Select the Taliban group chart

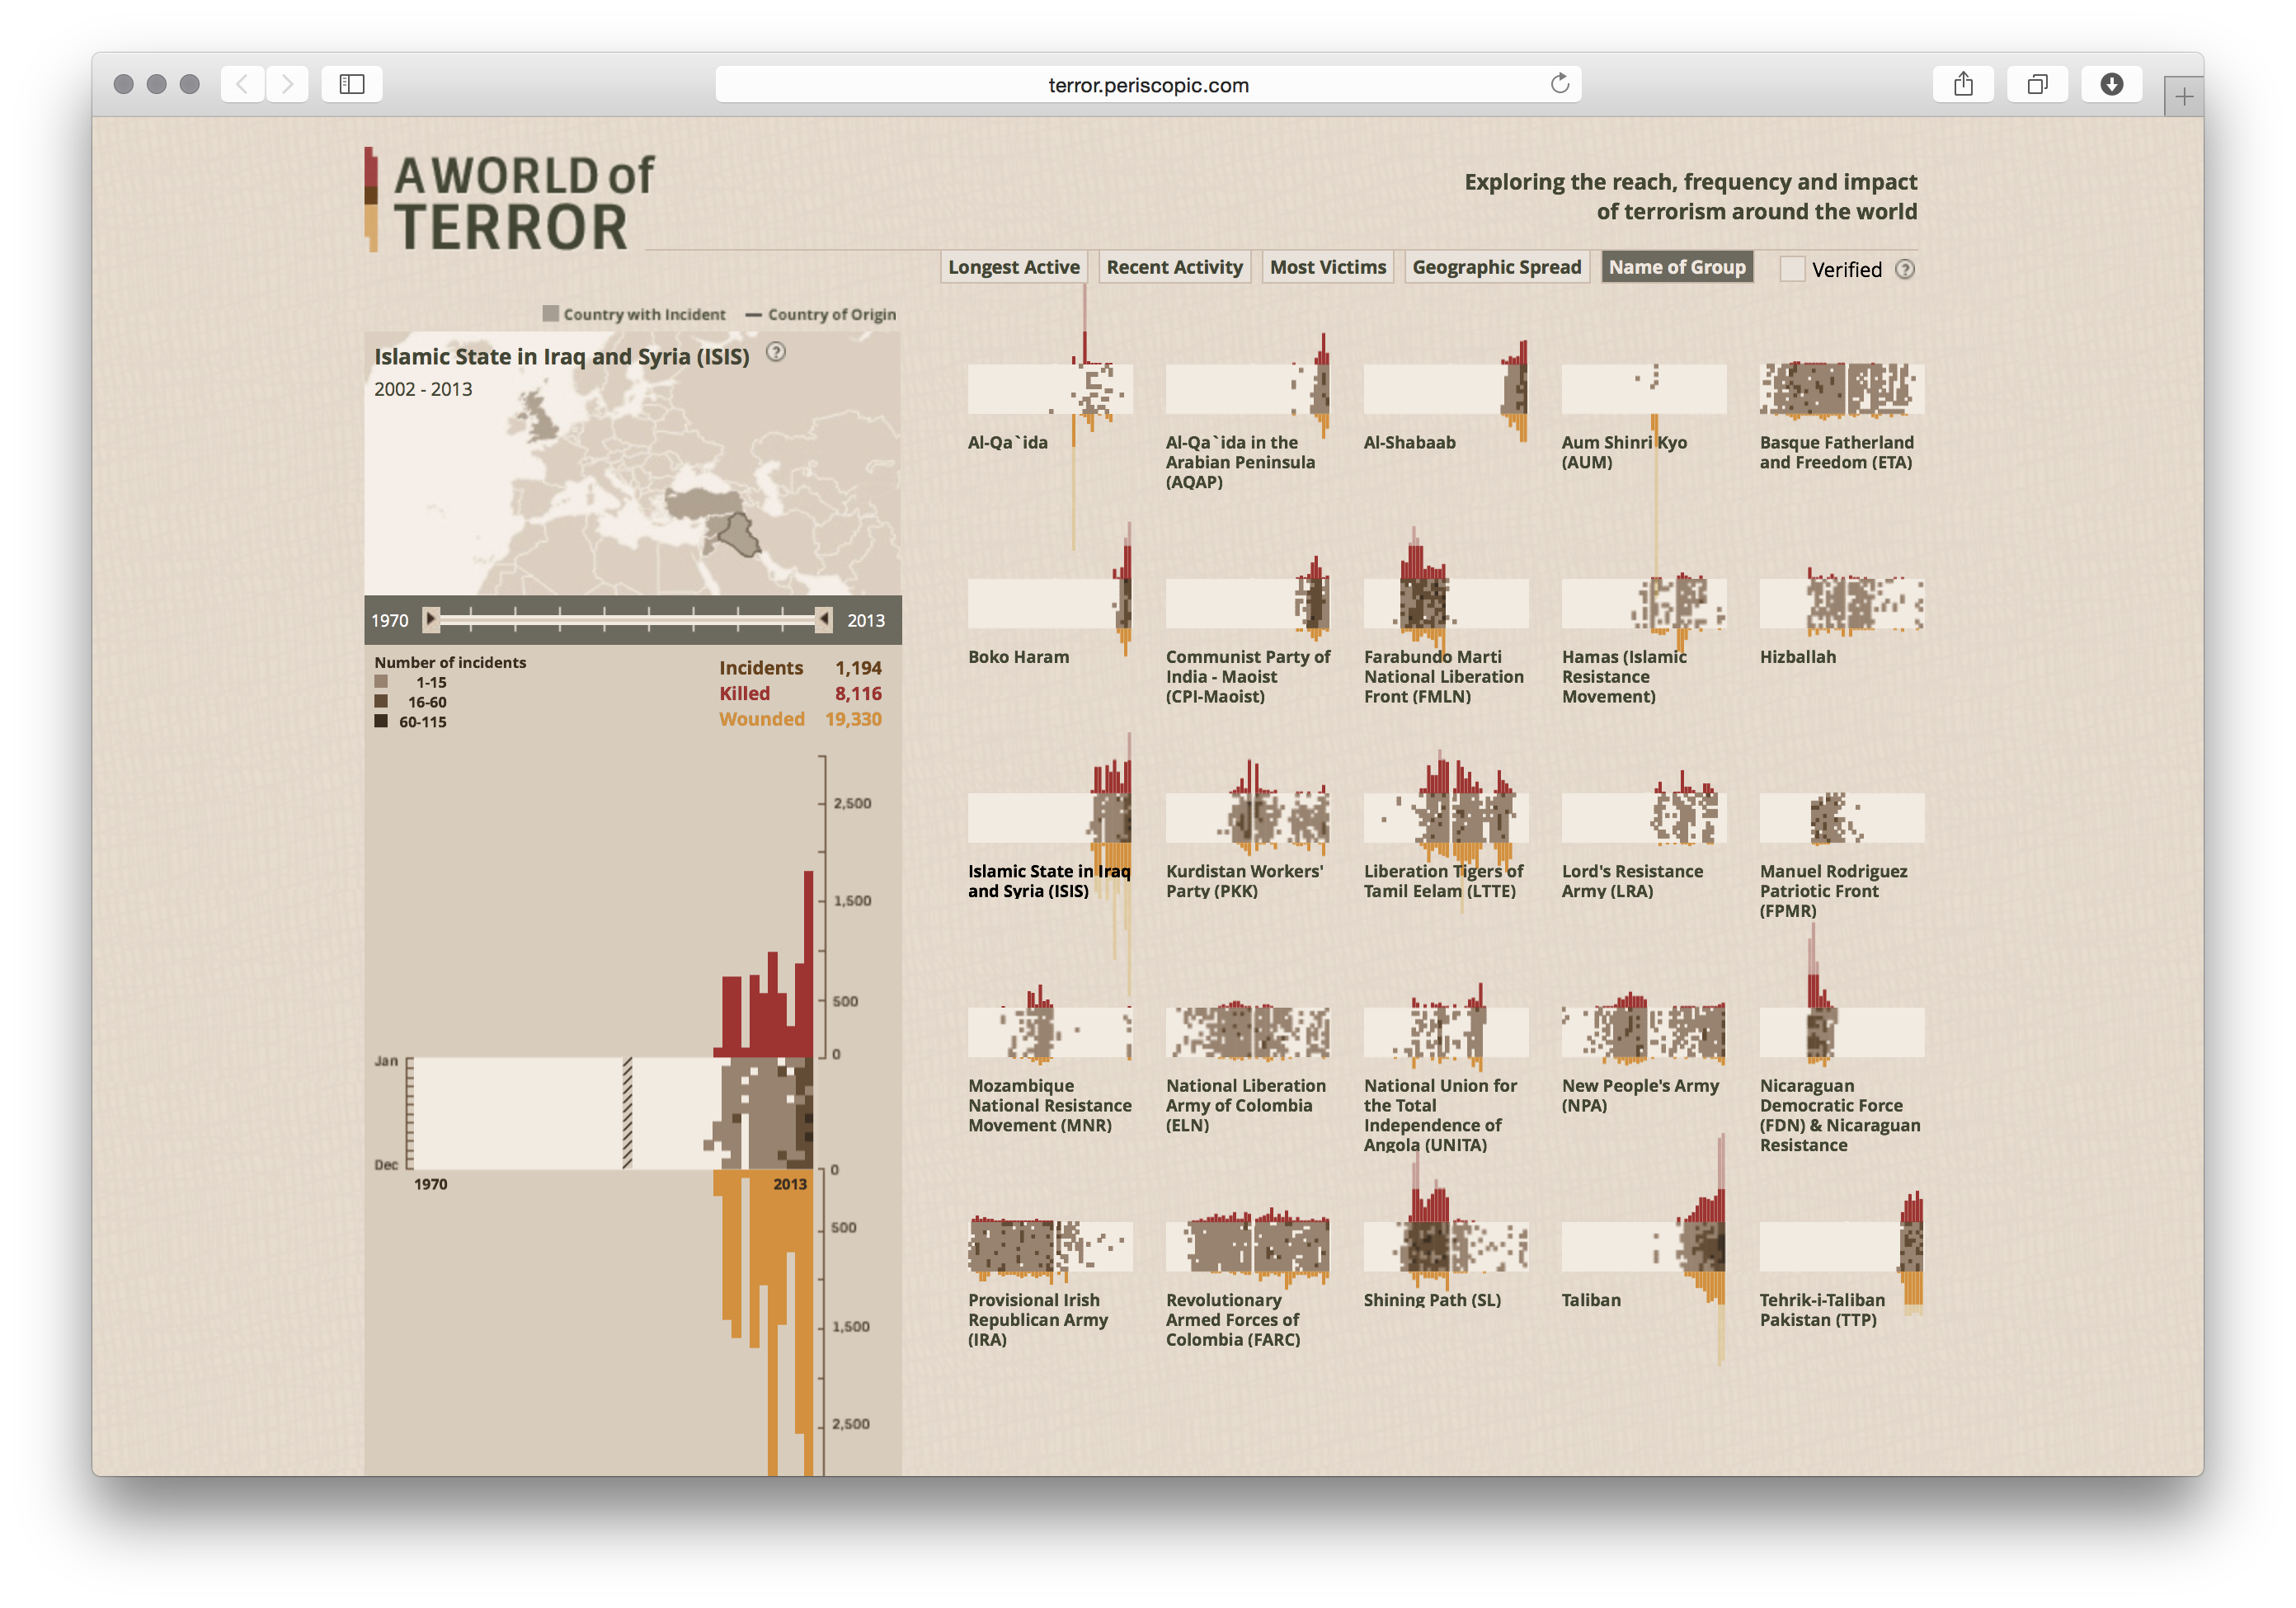pyautogui.click(x=1643, y=1245)
